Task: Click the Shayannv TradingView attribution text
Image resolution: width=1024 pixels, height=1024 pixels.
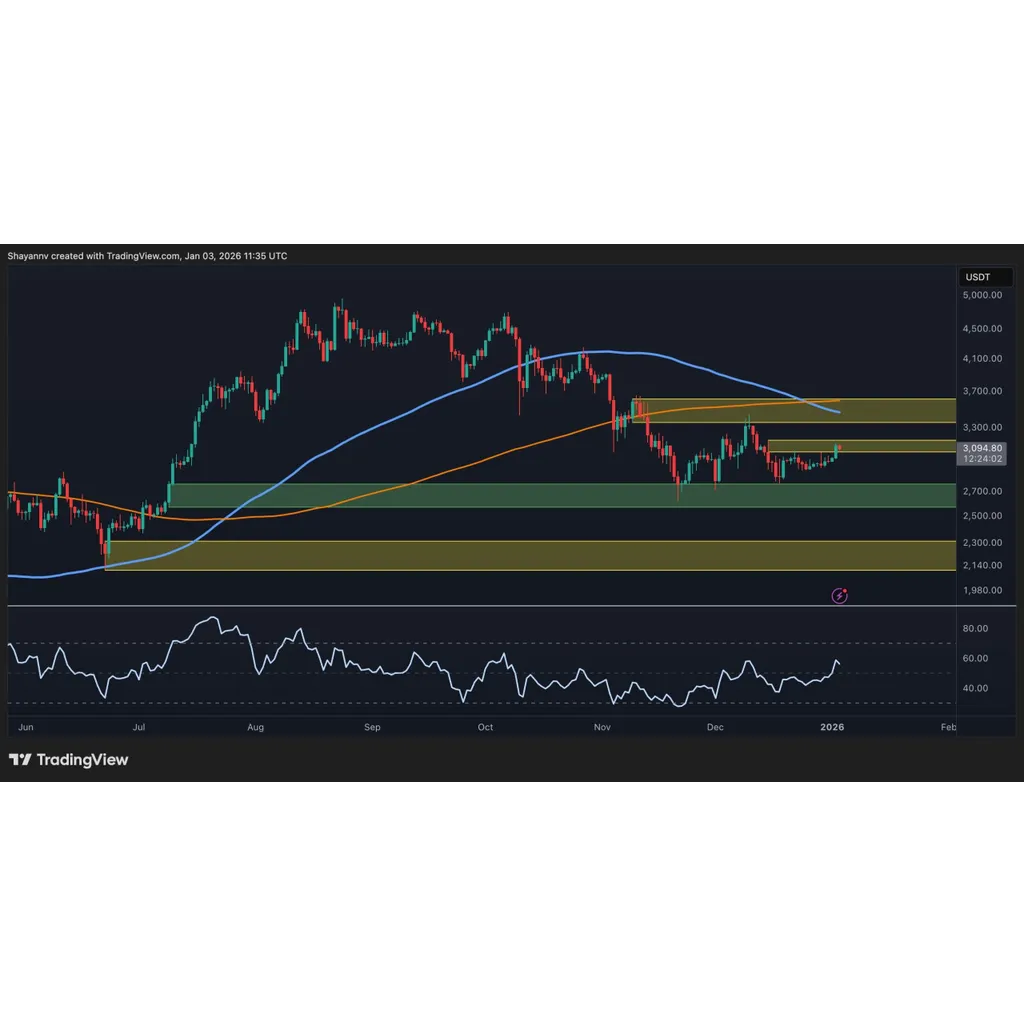Action: pos(148,256)
